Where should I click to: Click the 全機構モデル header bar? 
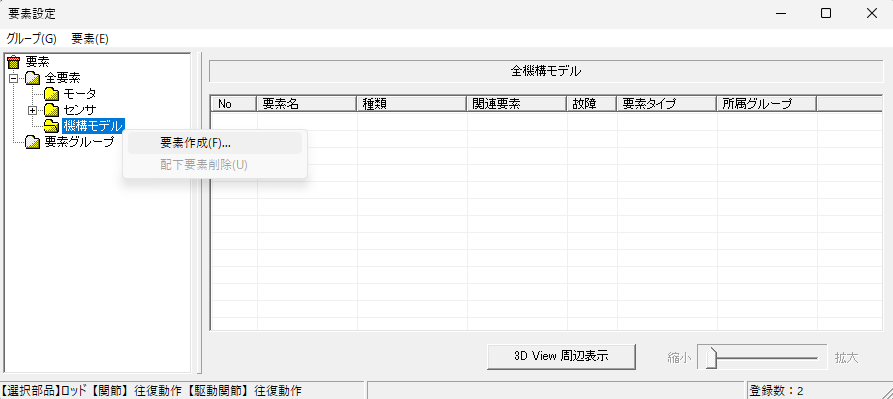point(546,72)
